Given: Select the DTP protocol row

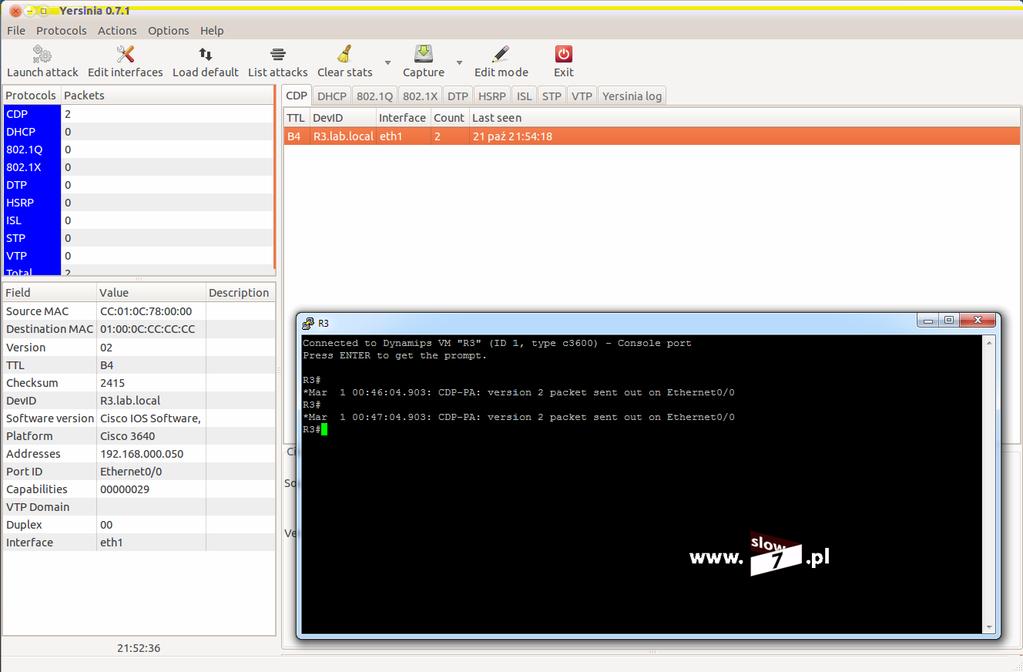Looking at the screenshot, I should pyautogui.click(x=138, y=185).
